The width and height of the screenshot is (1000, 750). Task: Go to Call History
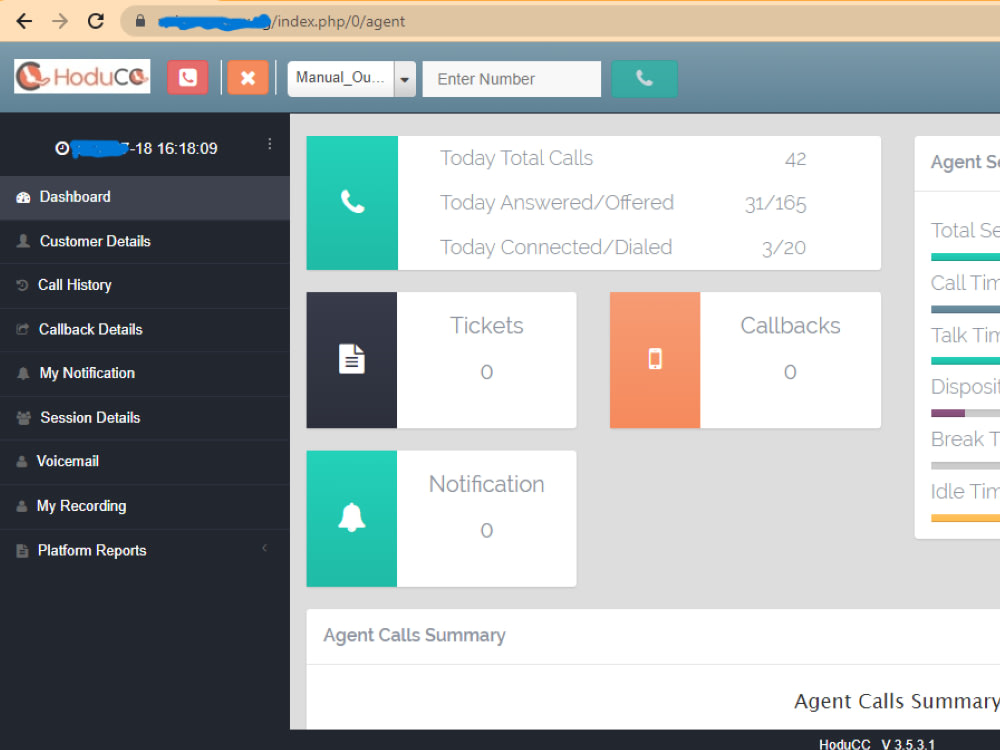pos(145,286)
